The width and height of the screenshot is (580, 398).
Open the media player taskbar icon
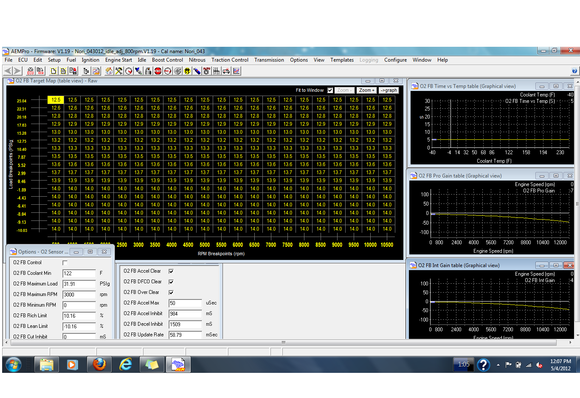coord(72,365)
